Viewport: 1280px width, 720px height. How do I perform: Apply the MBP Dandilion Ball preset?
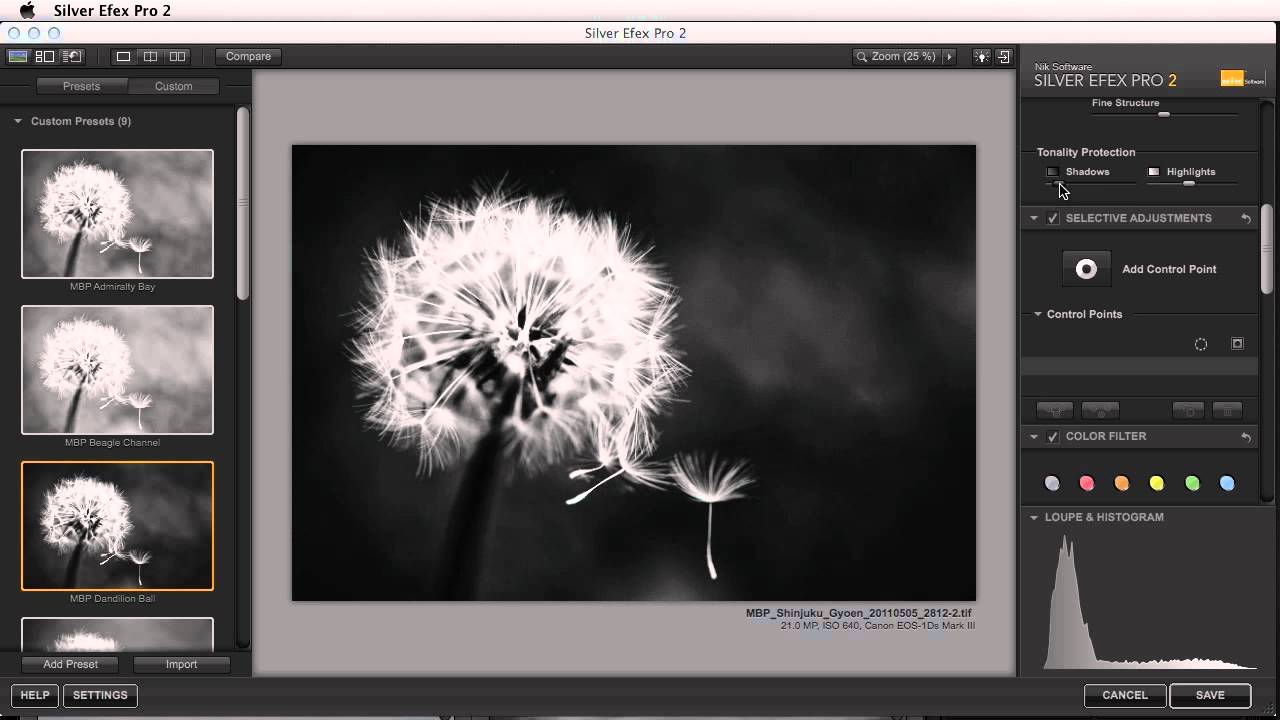click(x=117, y=526)
